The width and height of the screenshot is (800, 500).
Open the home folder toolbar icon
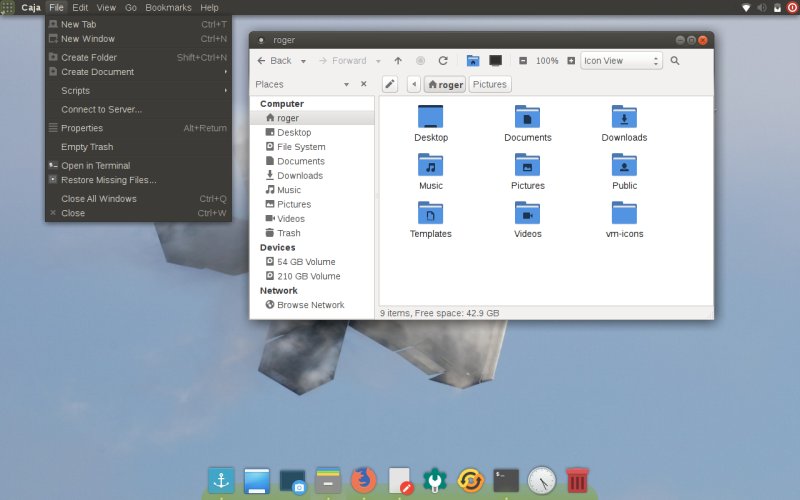coord(473,61)
